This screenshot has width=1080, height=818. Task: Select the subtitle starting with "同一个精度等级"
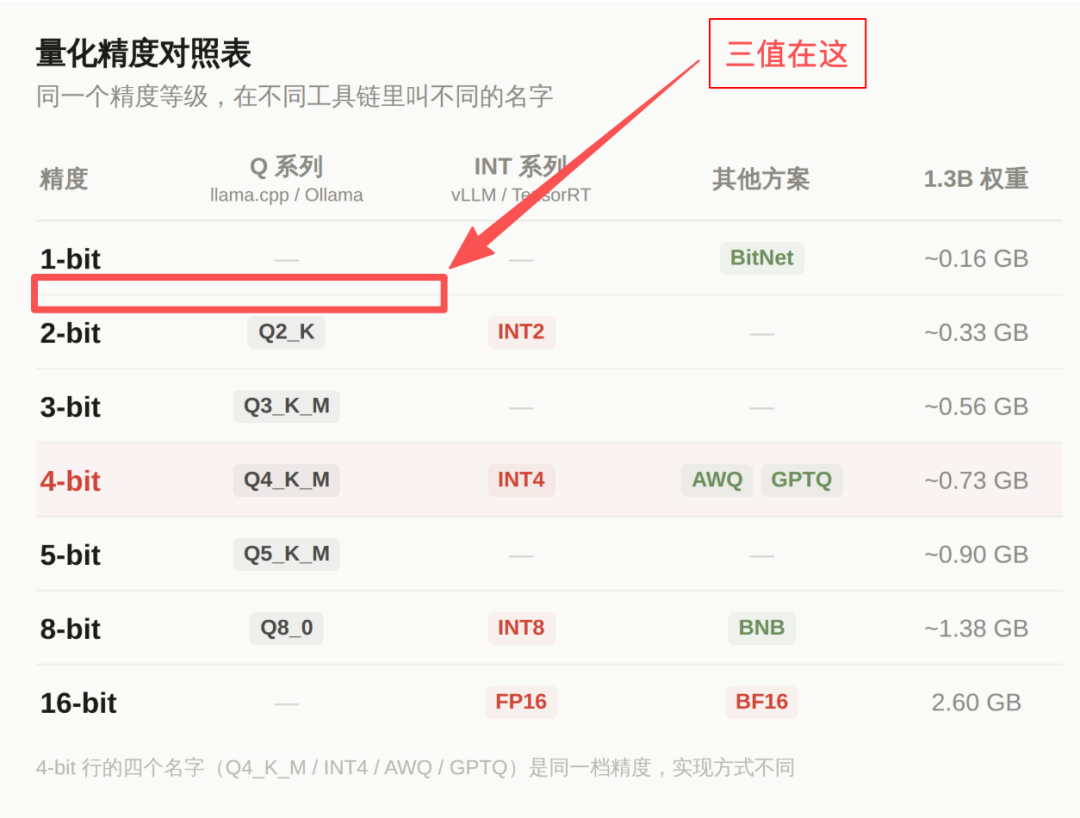coord(294,96)
